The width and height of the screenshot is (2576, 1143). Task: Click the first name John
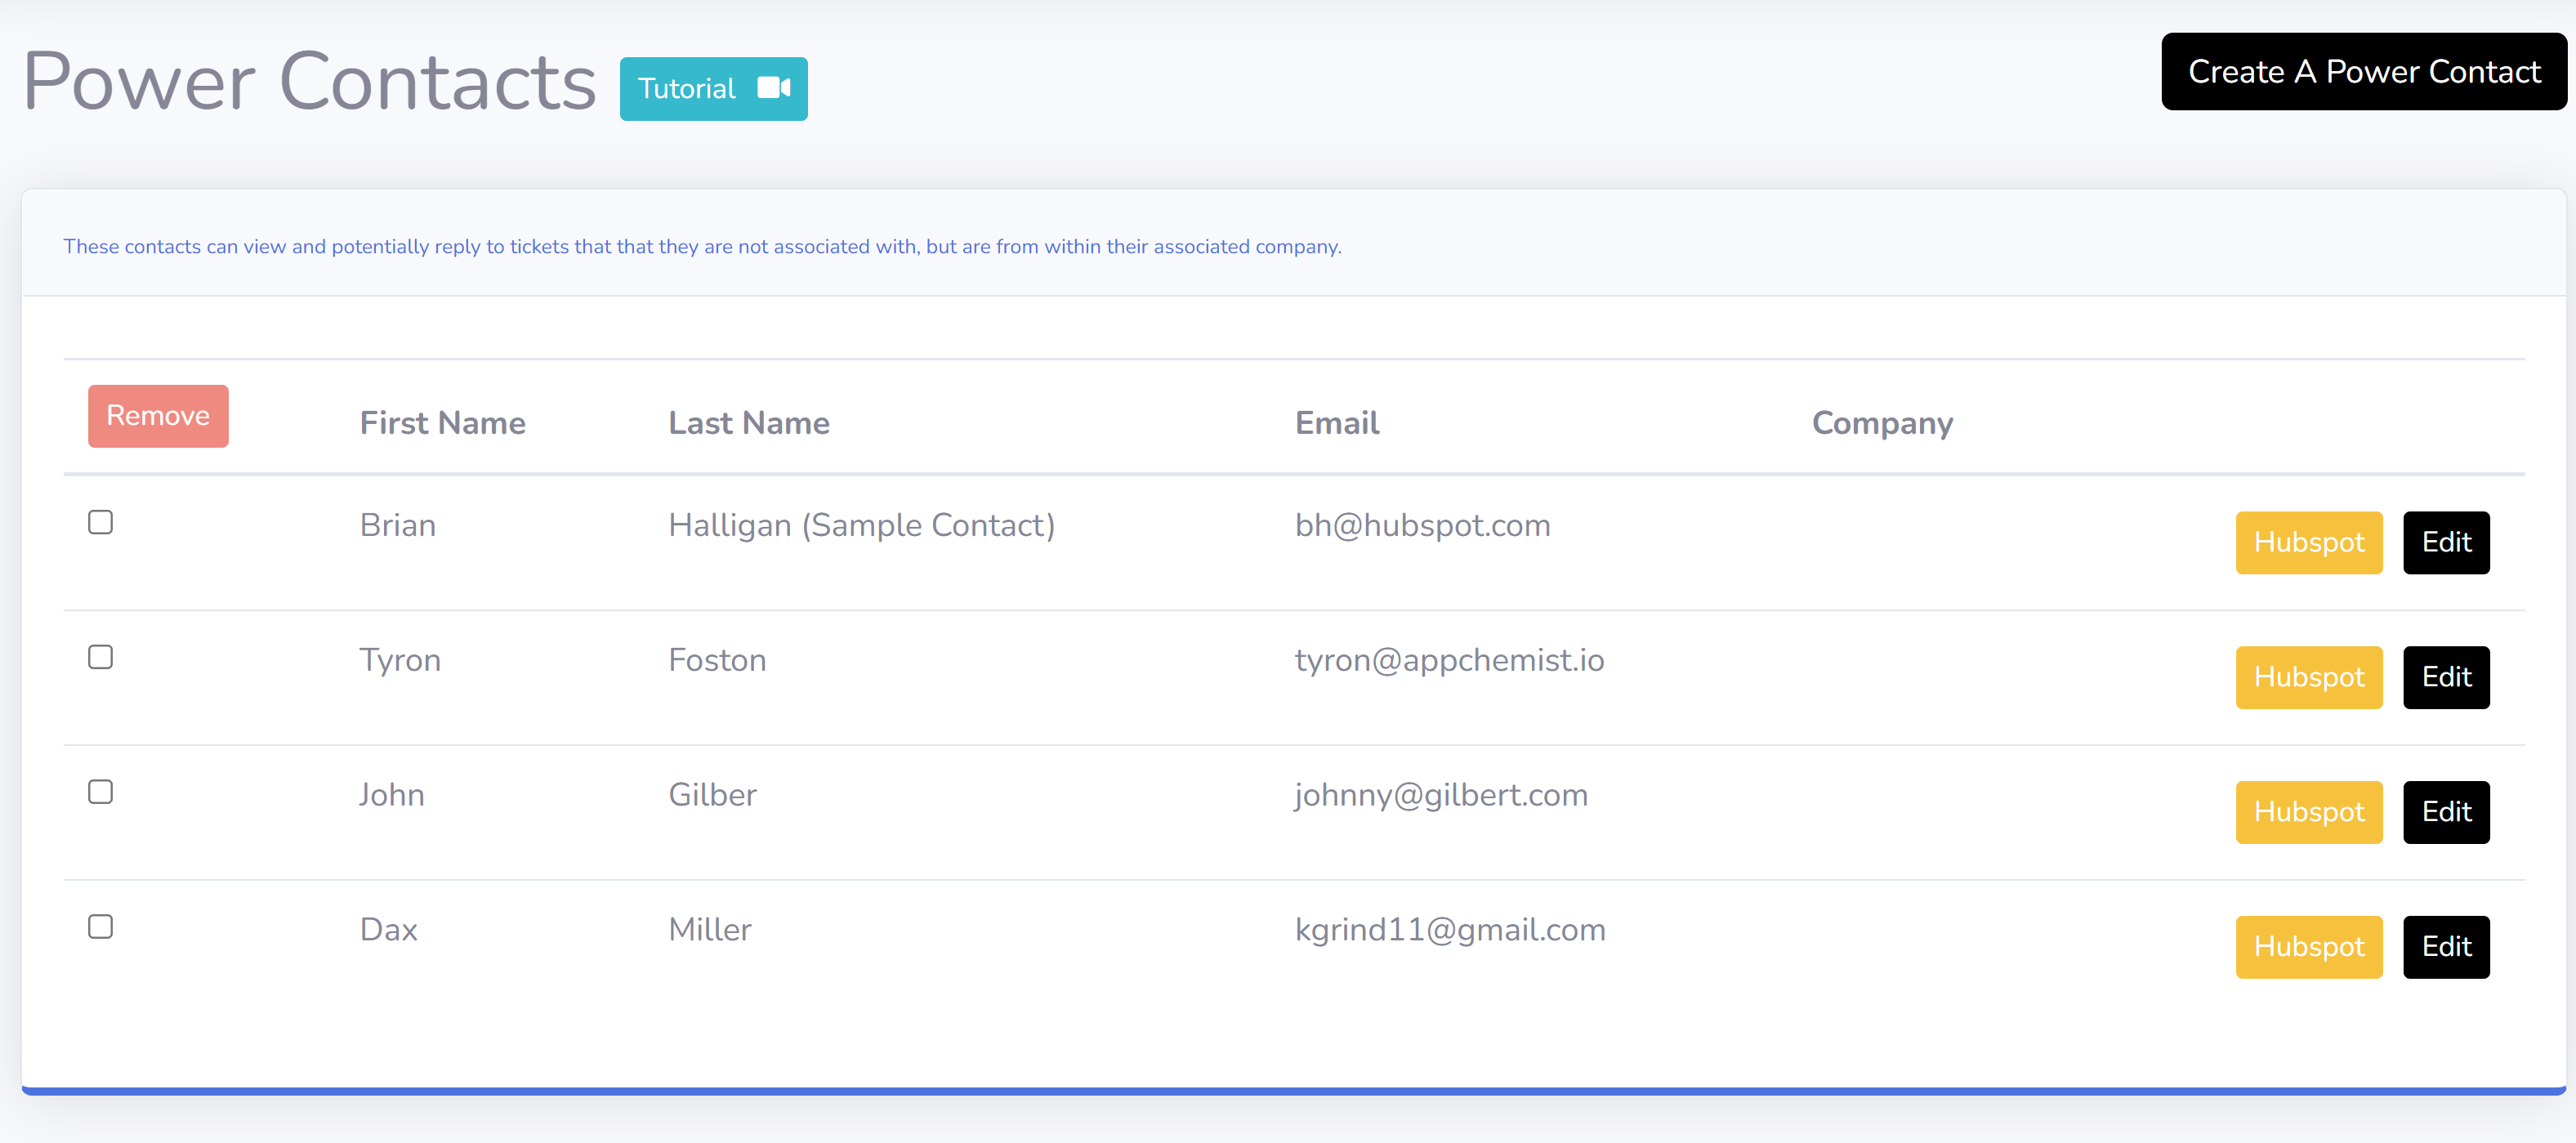point(392,795)
